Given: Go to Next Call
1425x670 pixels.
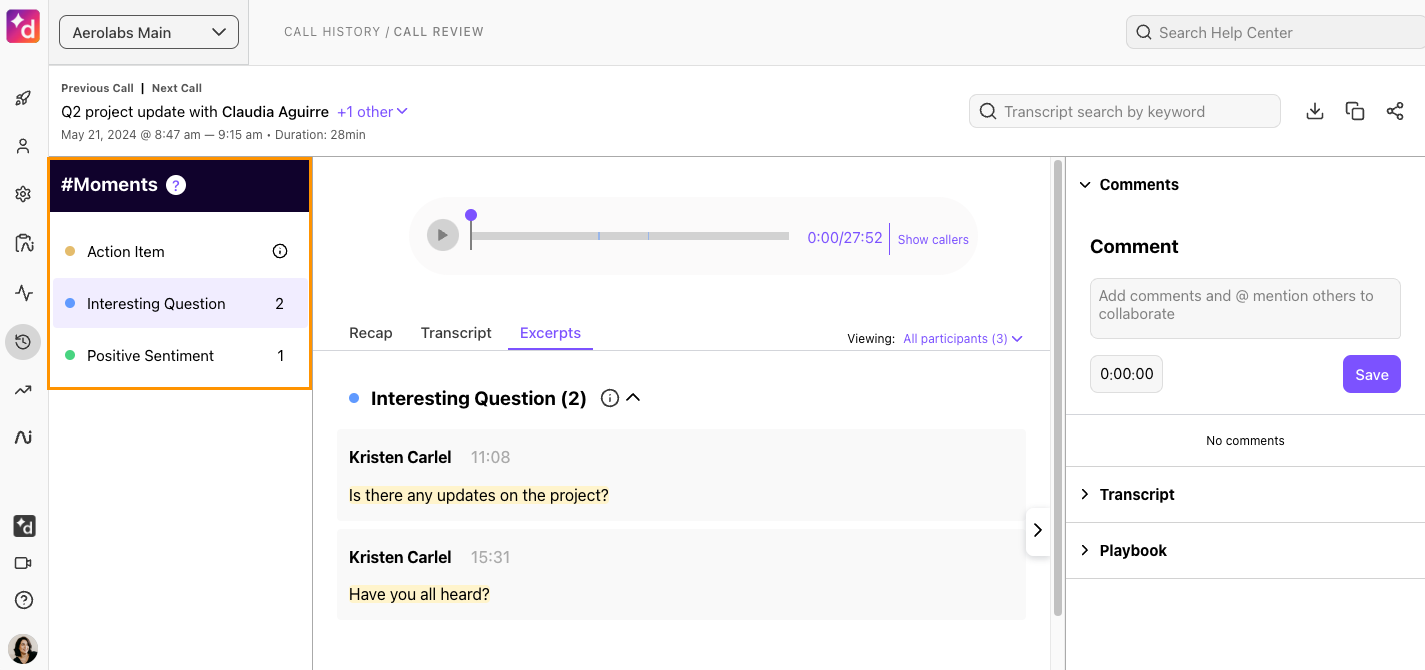Looking at the screenshot, I should coord(177,88).
